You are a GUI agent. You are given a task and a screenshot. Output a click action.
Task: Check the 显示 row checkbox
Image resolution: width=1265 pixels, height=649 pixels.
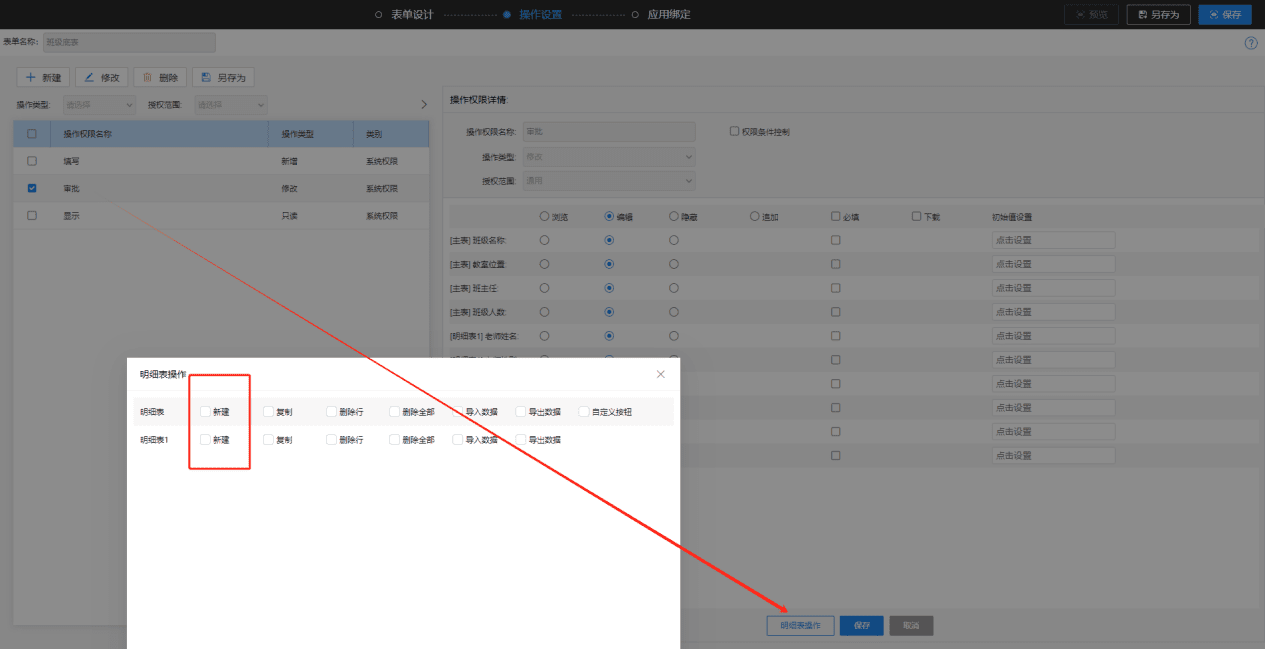coord(32,215)
